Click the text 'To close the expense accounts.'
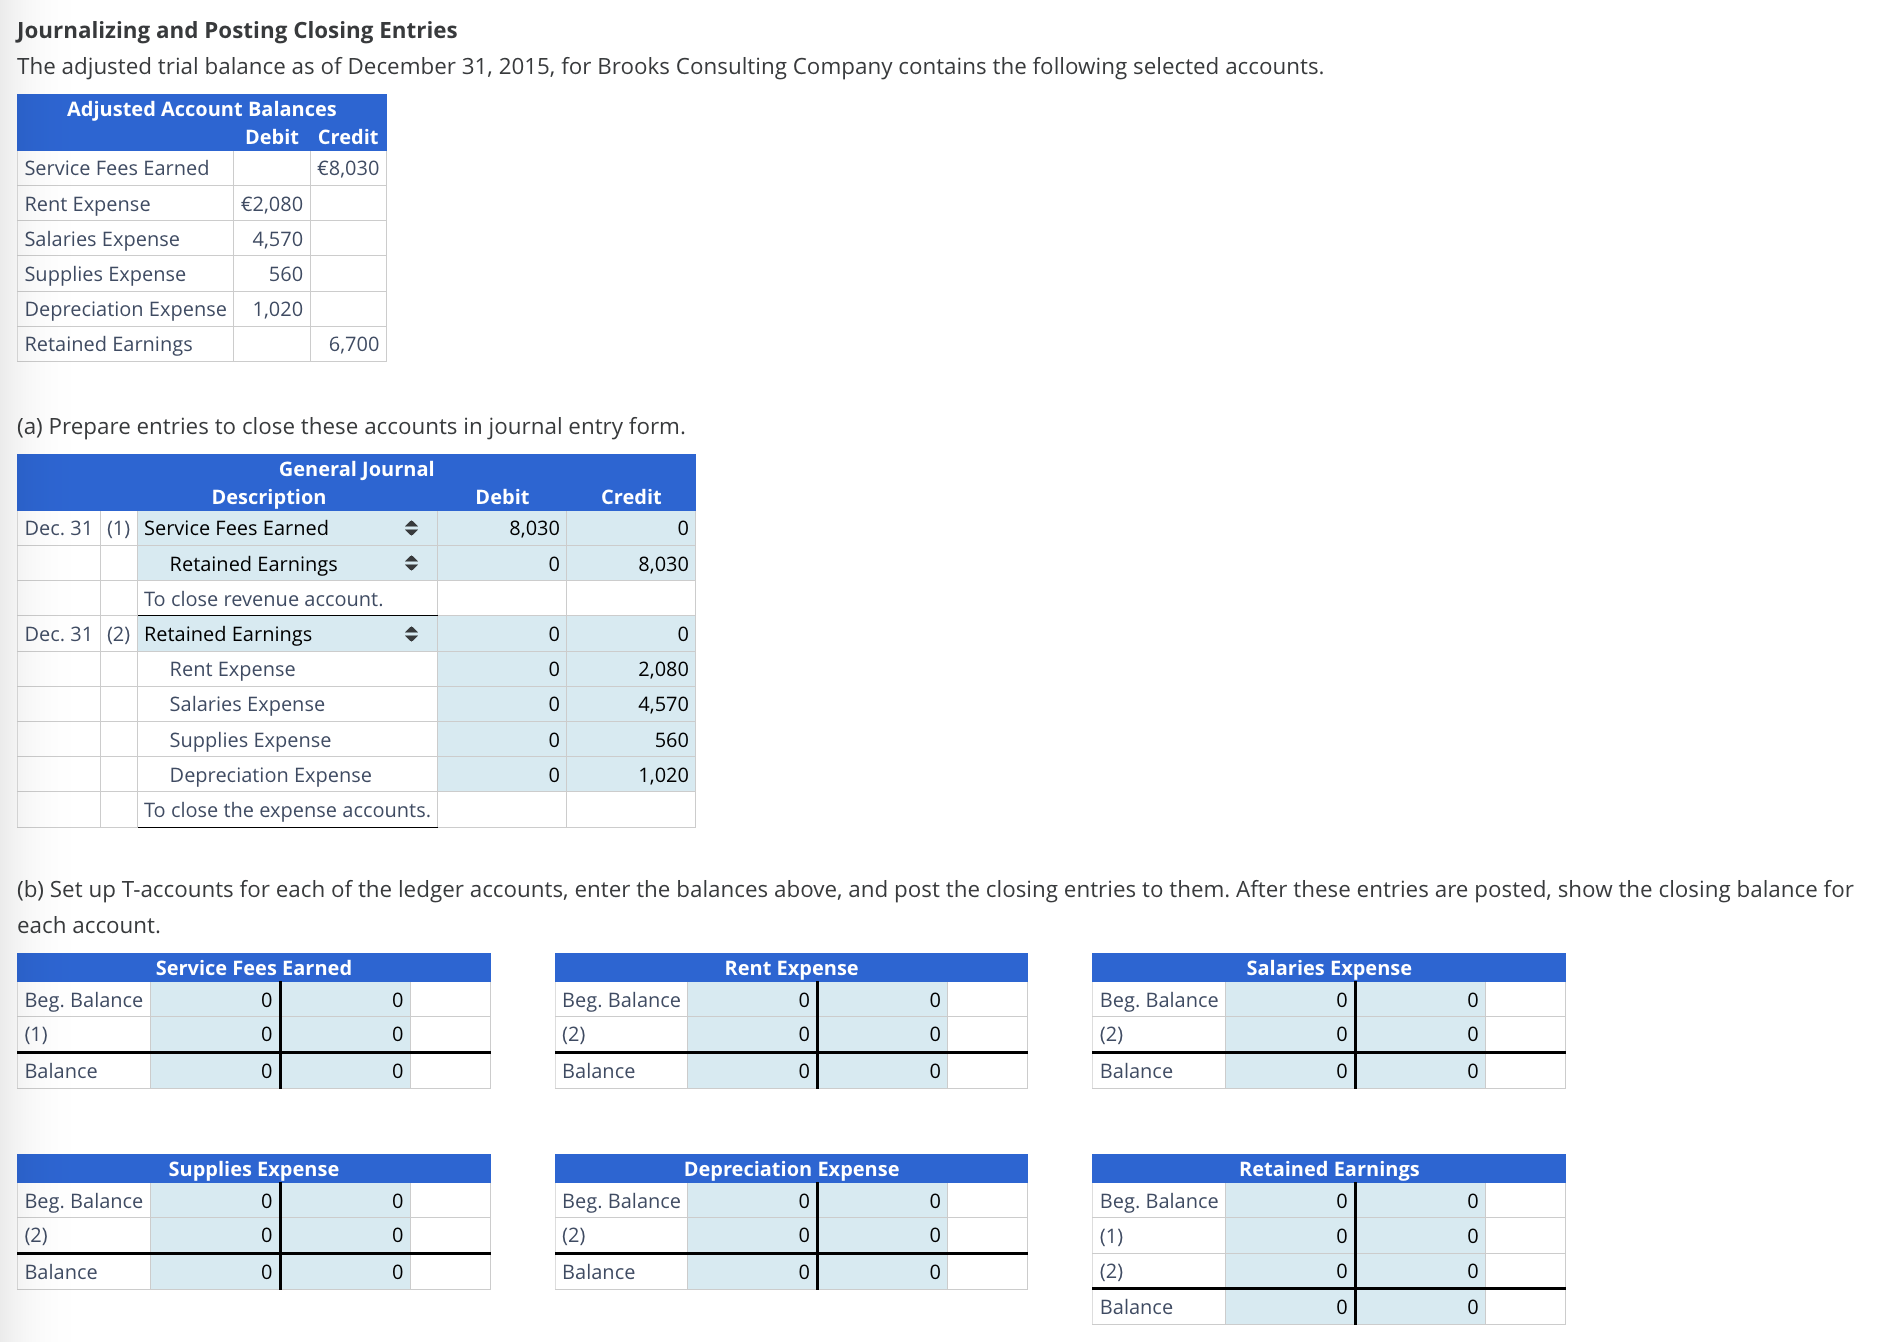Viewport: 1886px width, 1342px height. click(x=288, y=810)
